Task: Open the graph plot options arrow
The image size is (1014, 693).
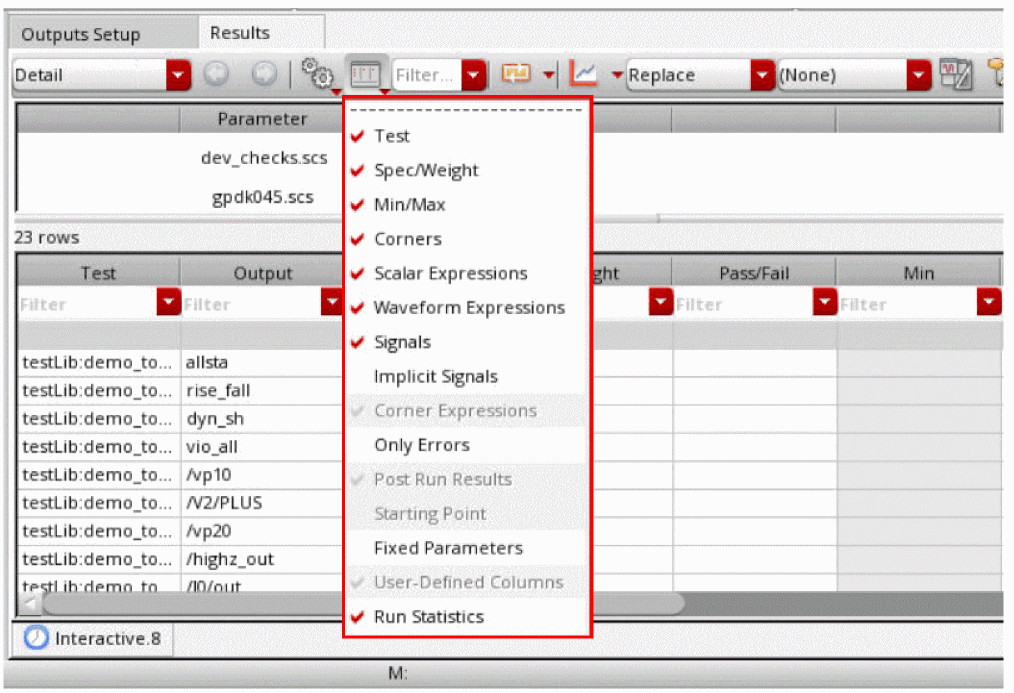Action: pos(617,75)
